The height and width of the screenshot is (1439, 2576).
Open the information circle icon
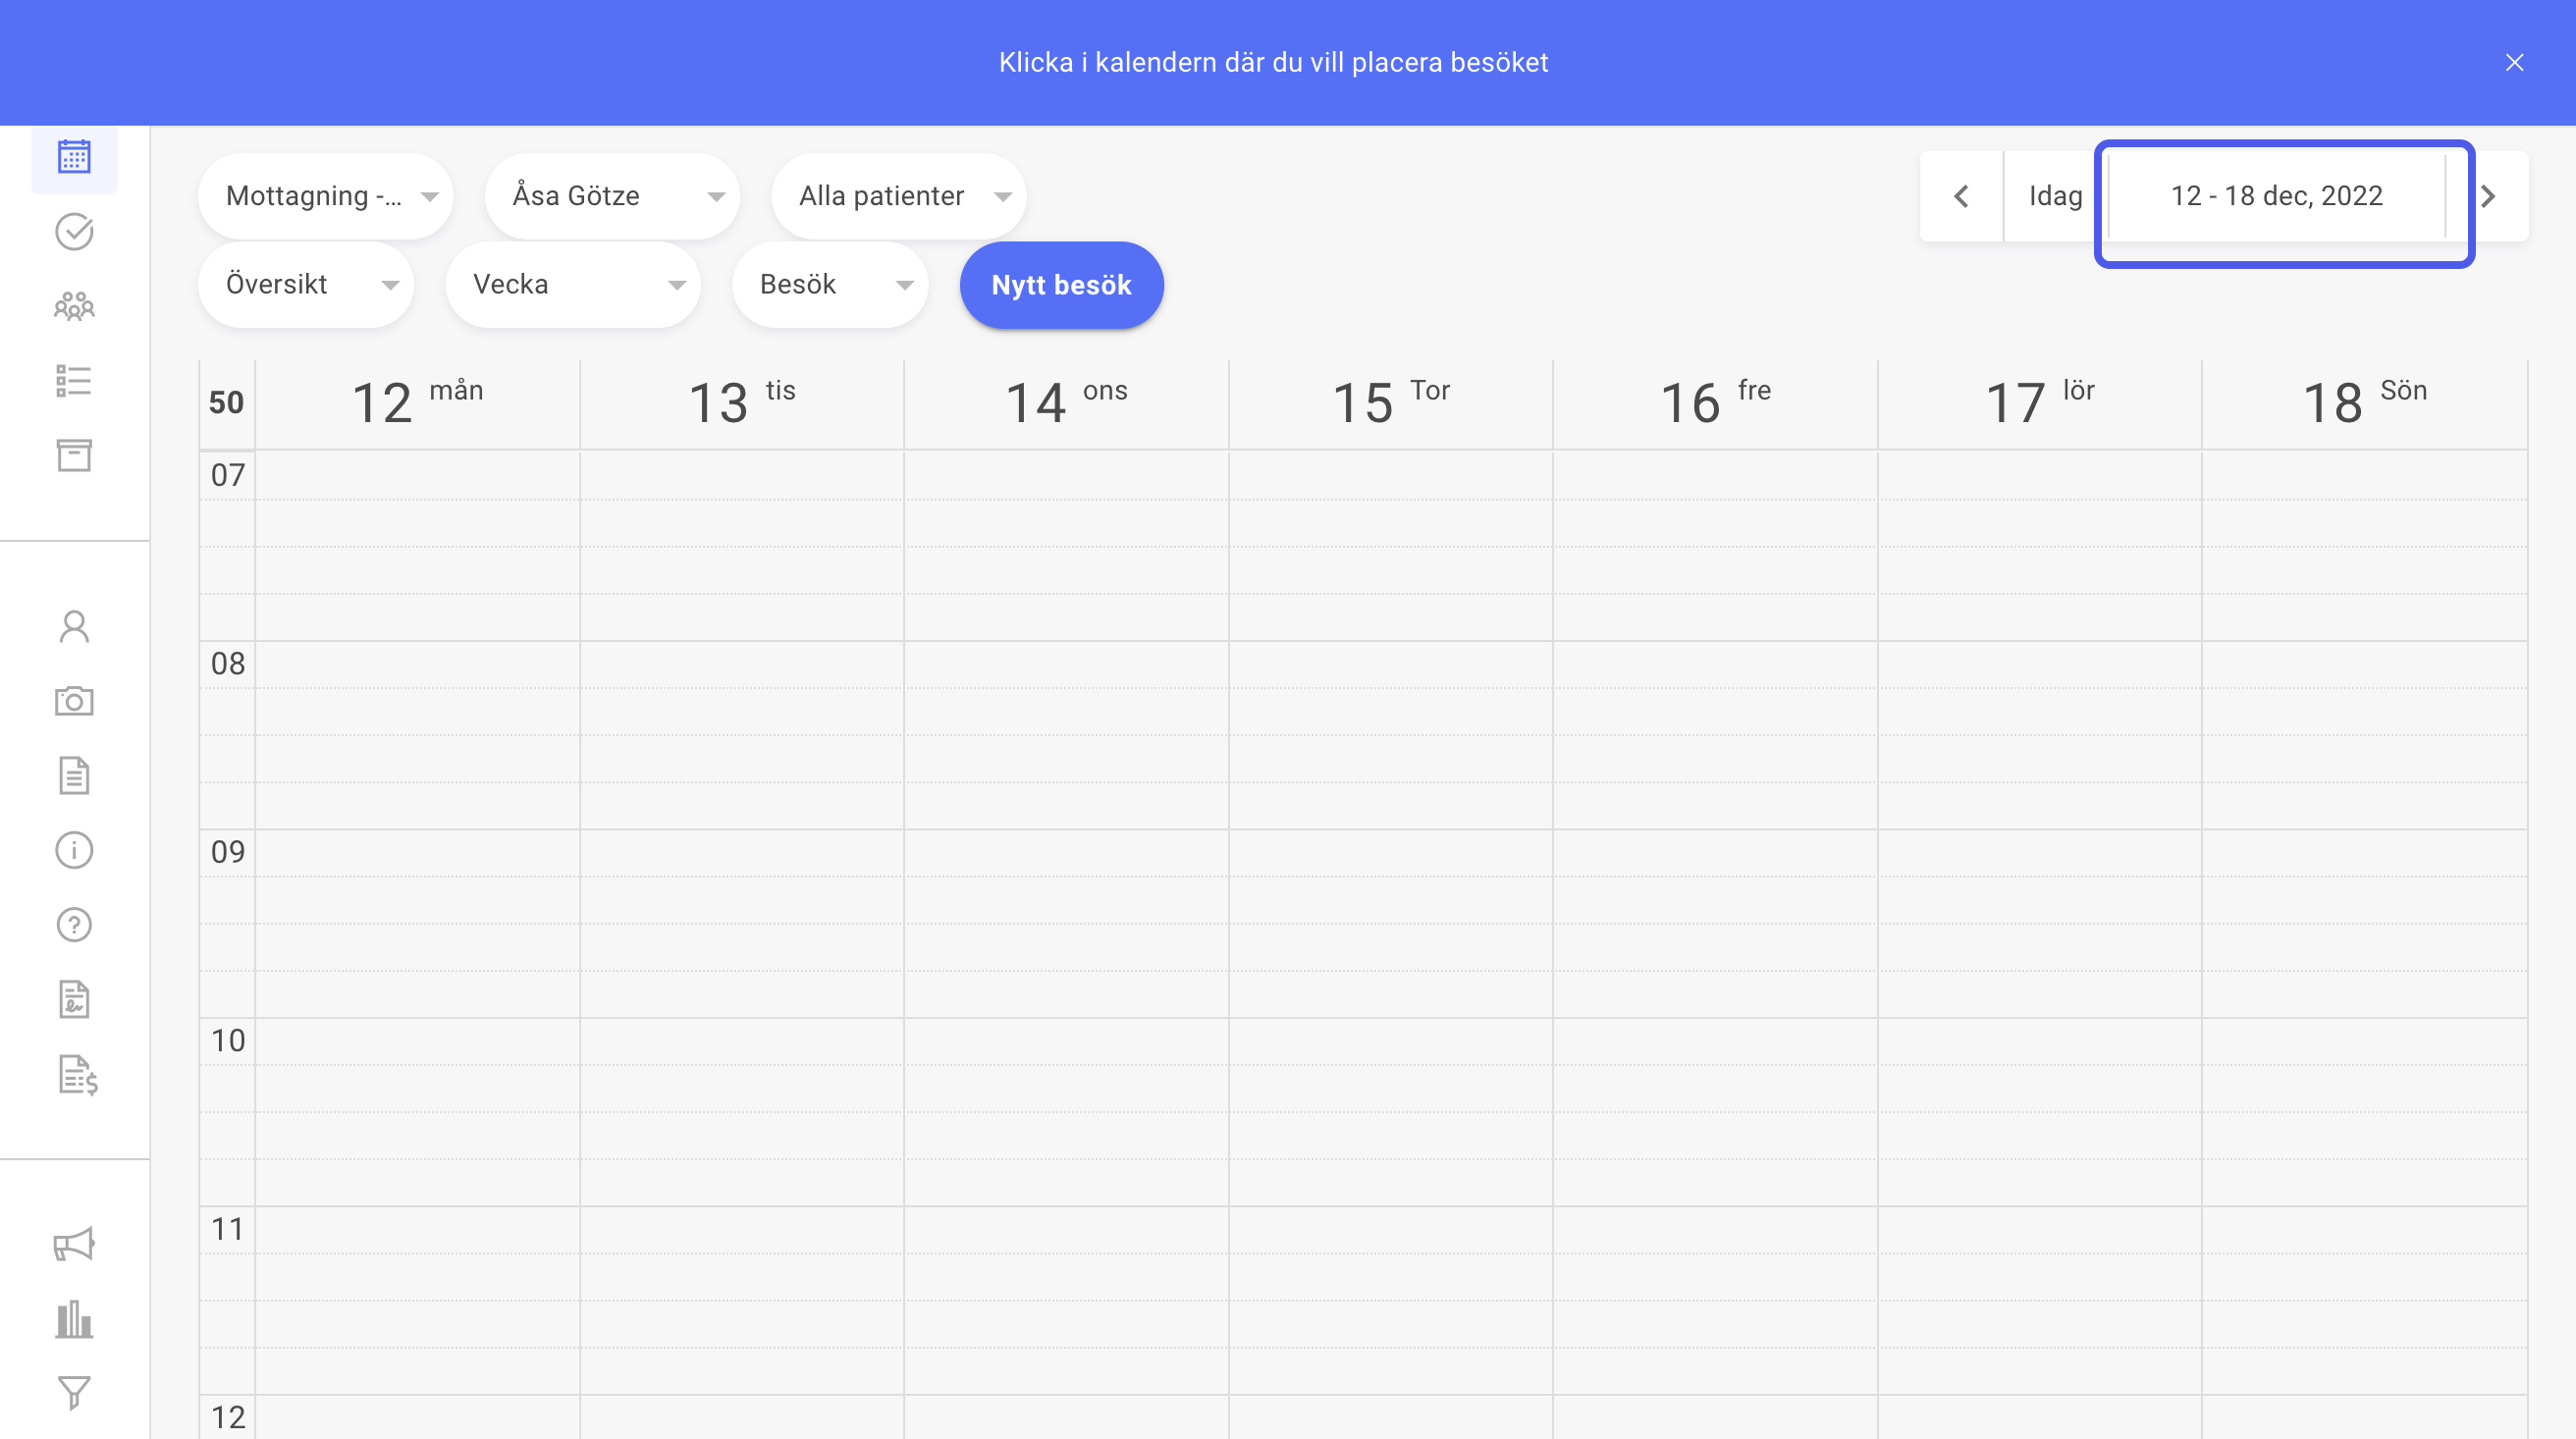74,850
